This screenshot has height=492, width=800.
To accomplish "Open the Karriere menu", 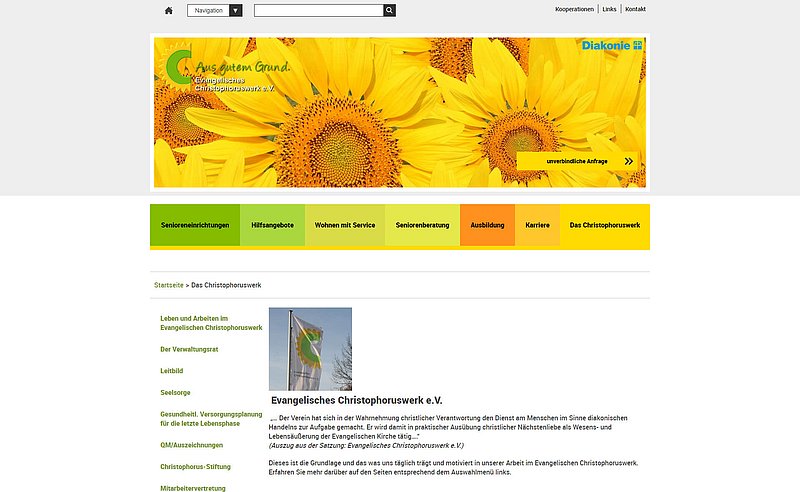I will pos(537,225).
